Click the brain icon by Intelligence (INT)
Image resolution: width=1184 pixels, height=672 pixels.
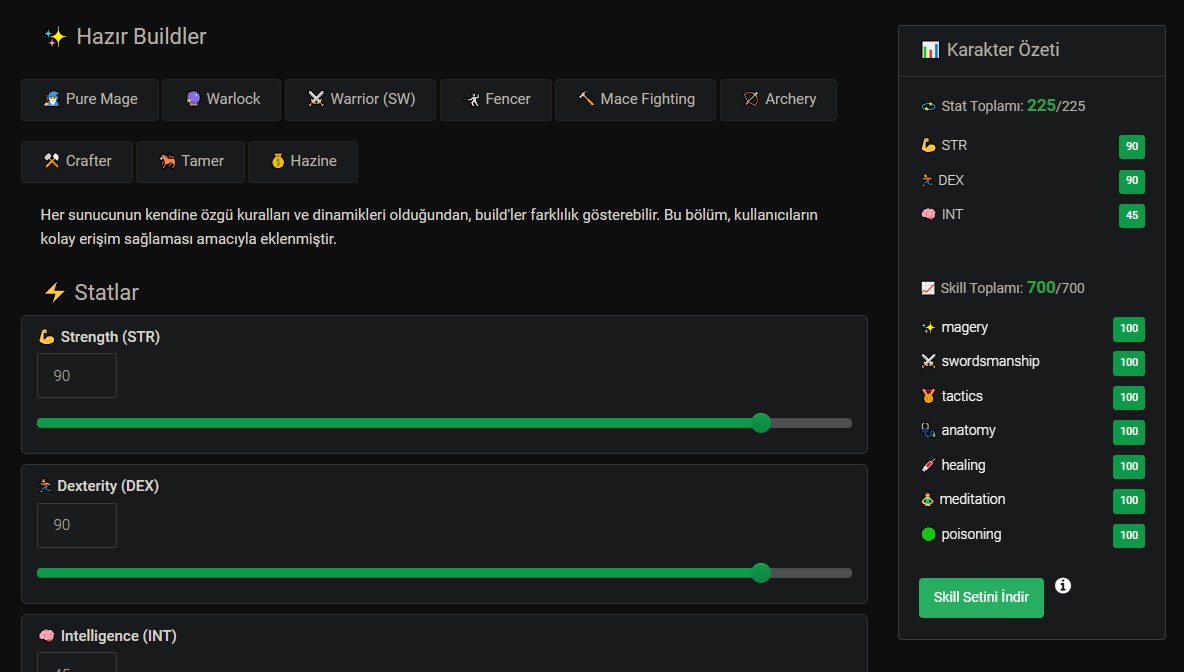(47, 636)
